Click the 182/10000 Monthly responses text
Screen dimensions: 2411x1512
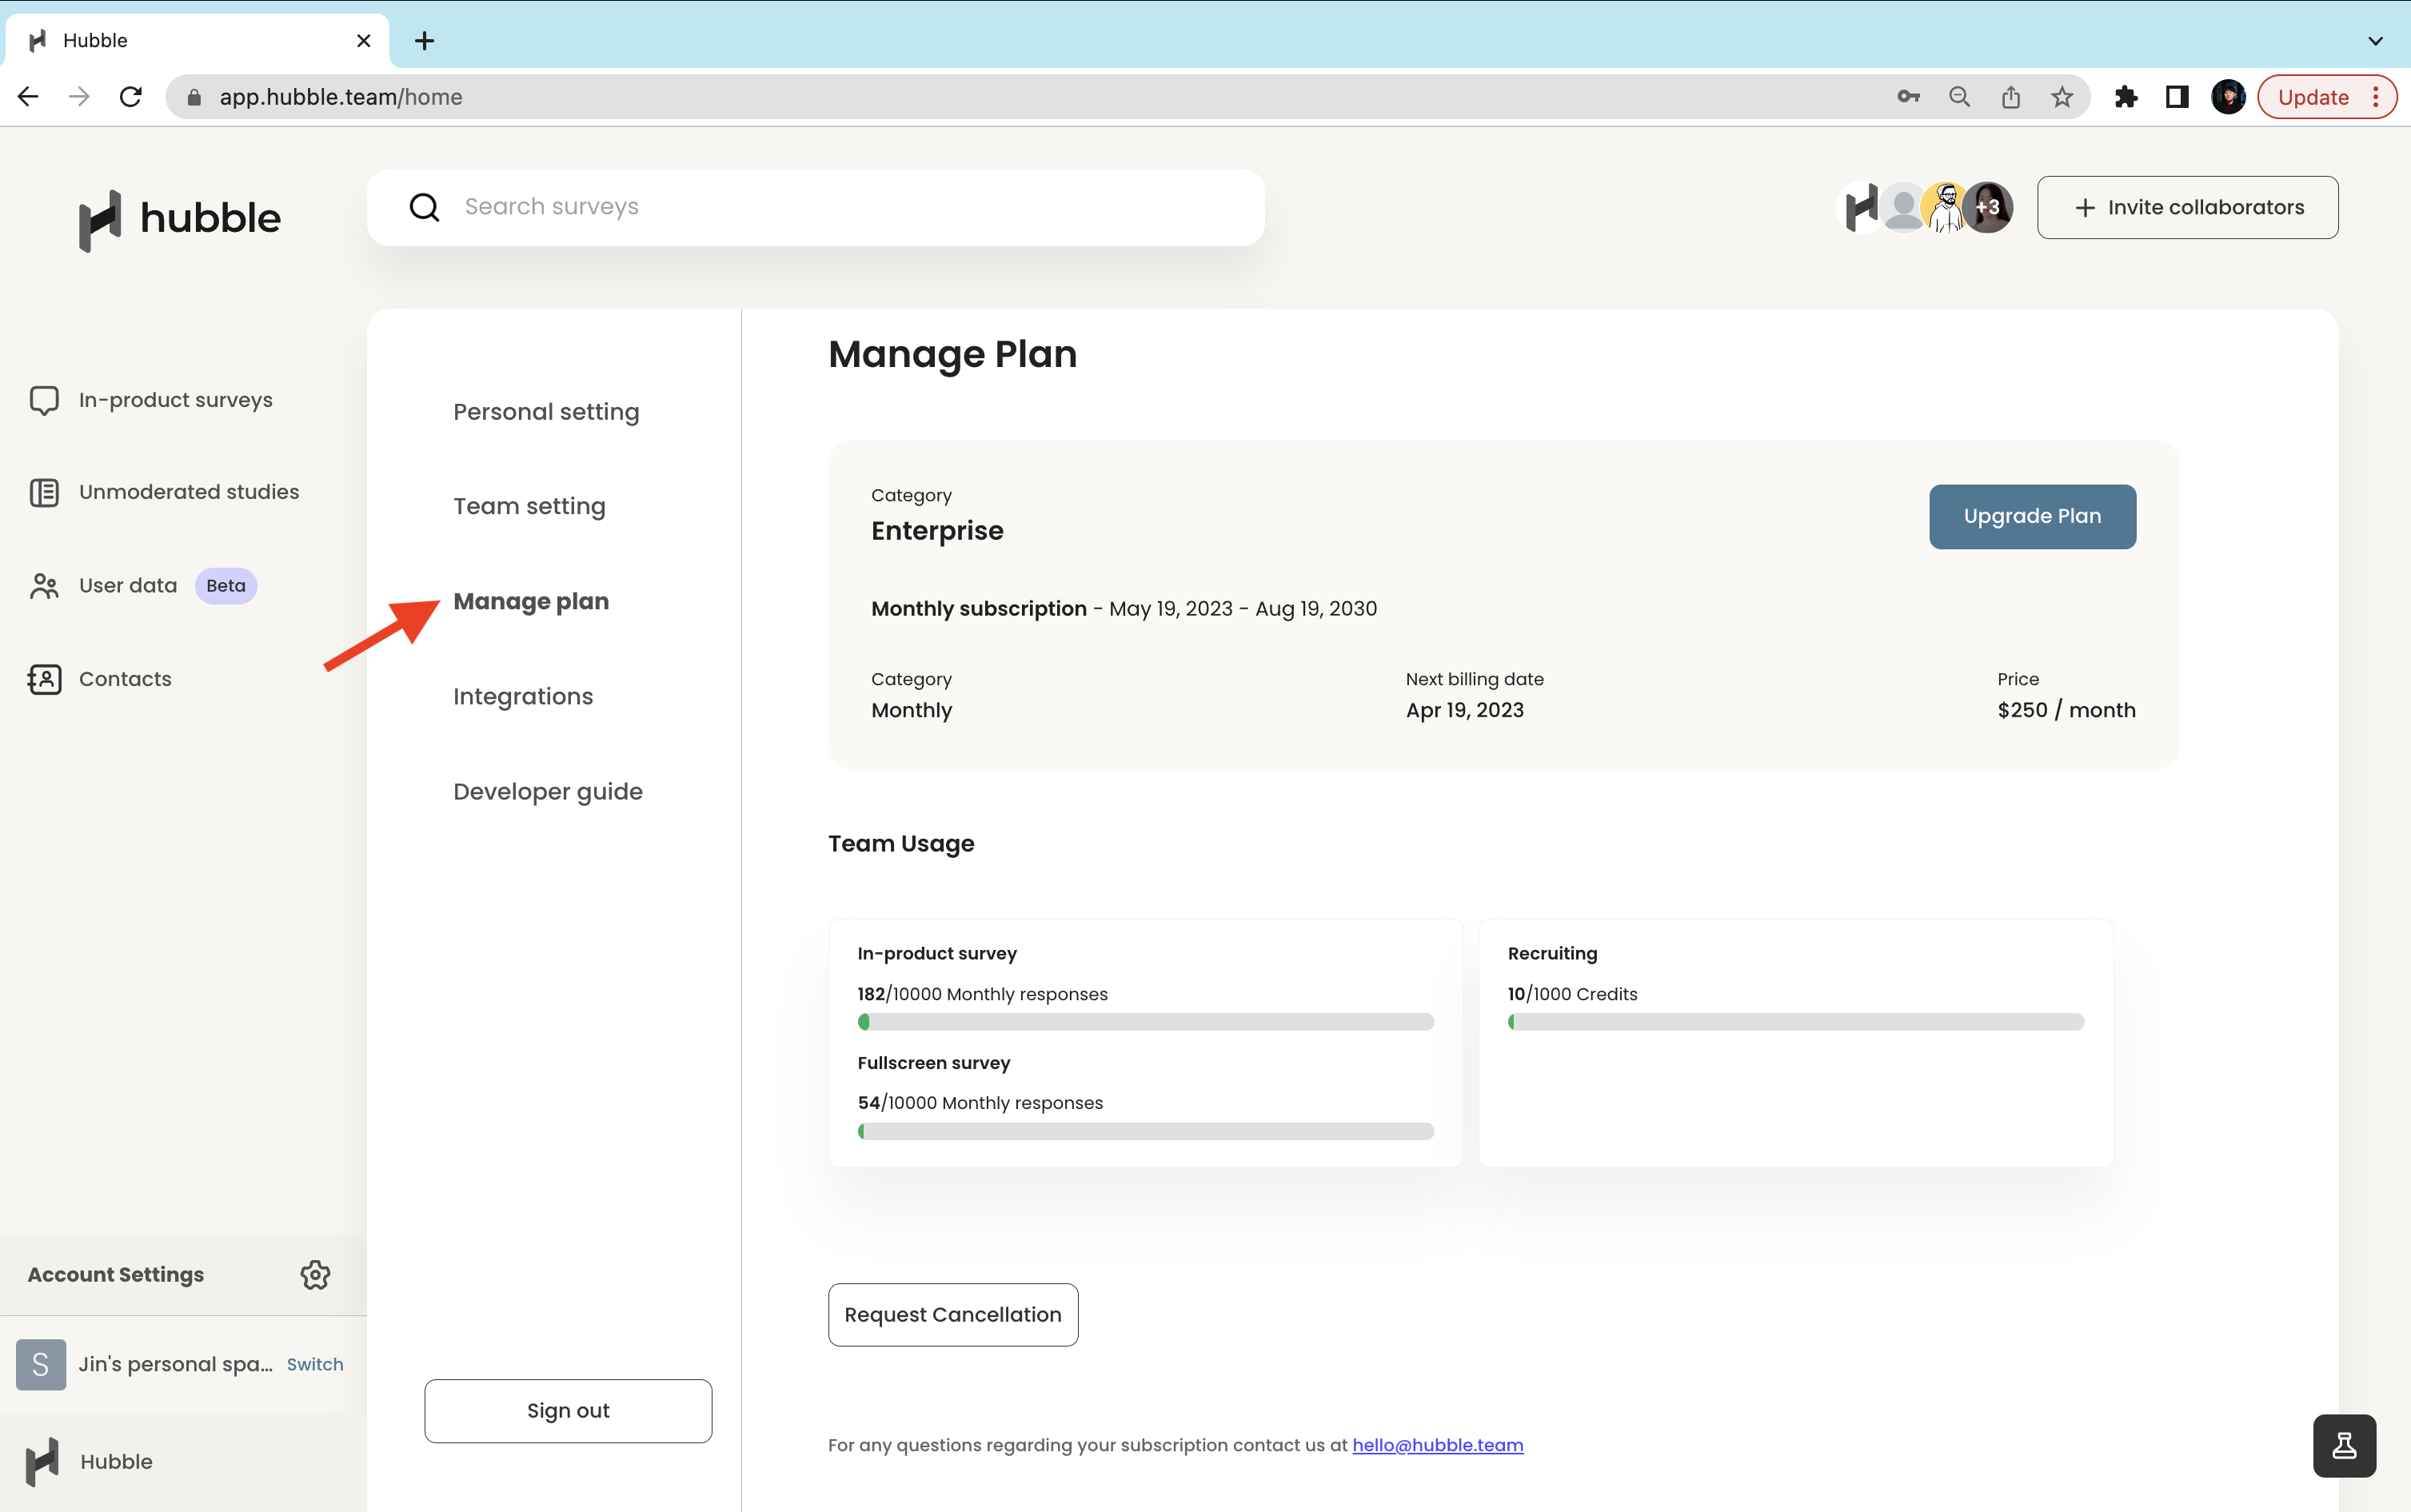click(x=983, y=994)
